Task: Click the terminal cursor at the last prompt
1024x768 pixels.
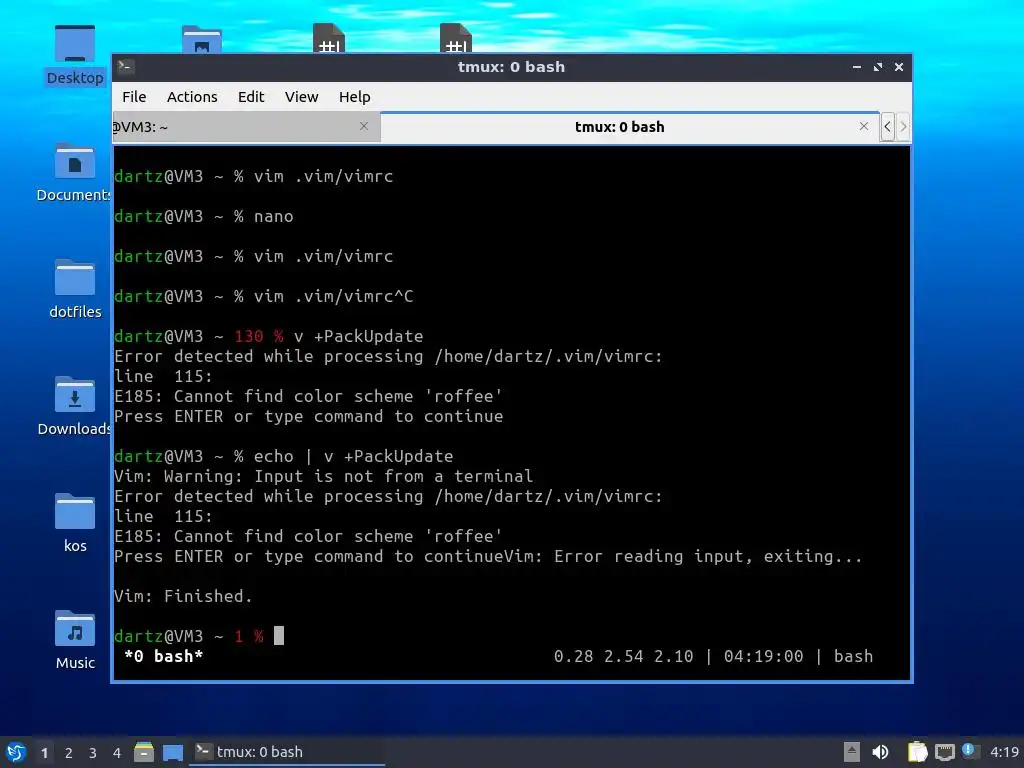Action: pyautogui.click(x=279, y=635)
